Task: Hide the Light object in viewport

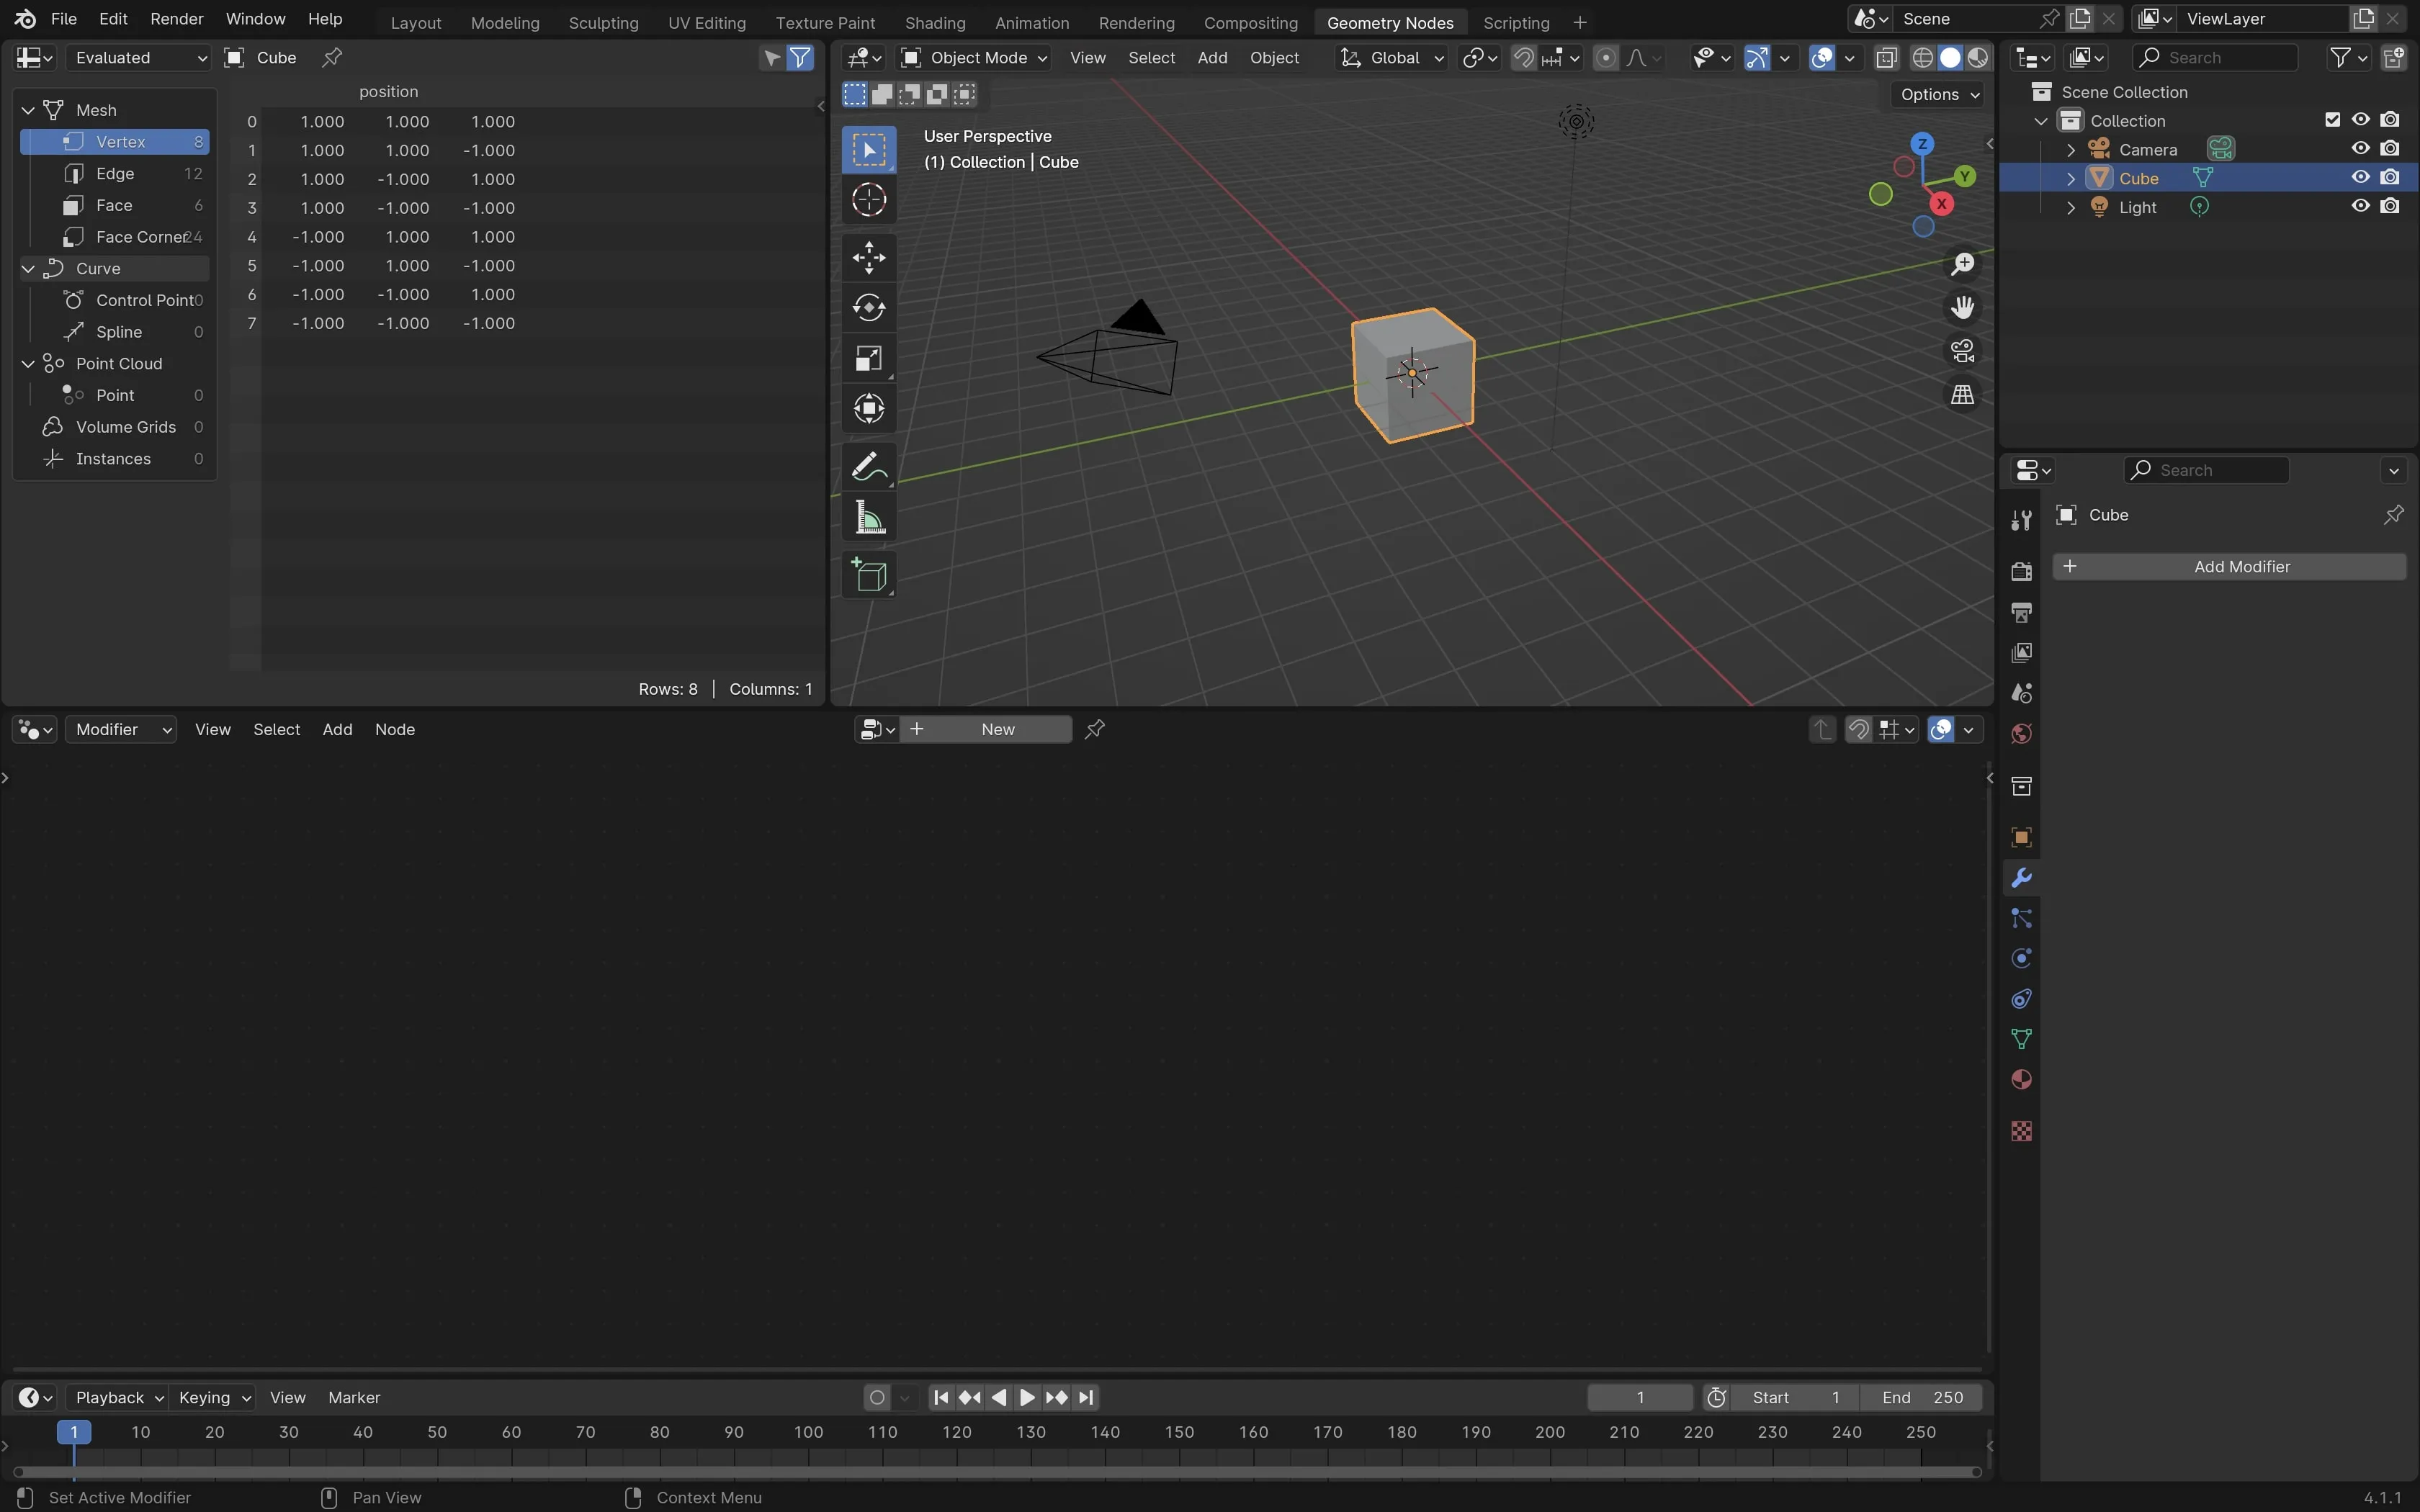Action: coord(2360,206)
